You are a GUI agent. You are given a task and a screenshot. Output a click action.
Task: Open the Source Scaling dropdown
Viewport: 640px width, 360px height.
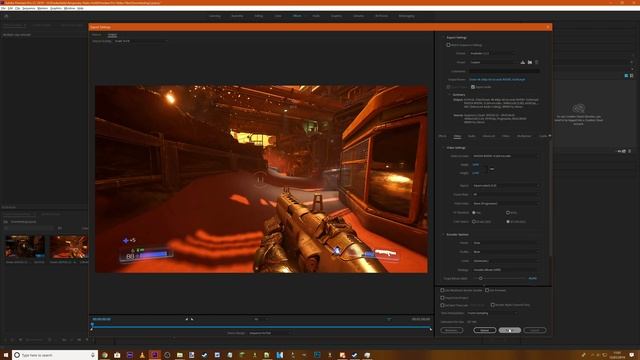(141, 41)
